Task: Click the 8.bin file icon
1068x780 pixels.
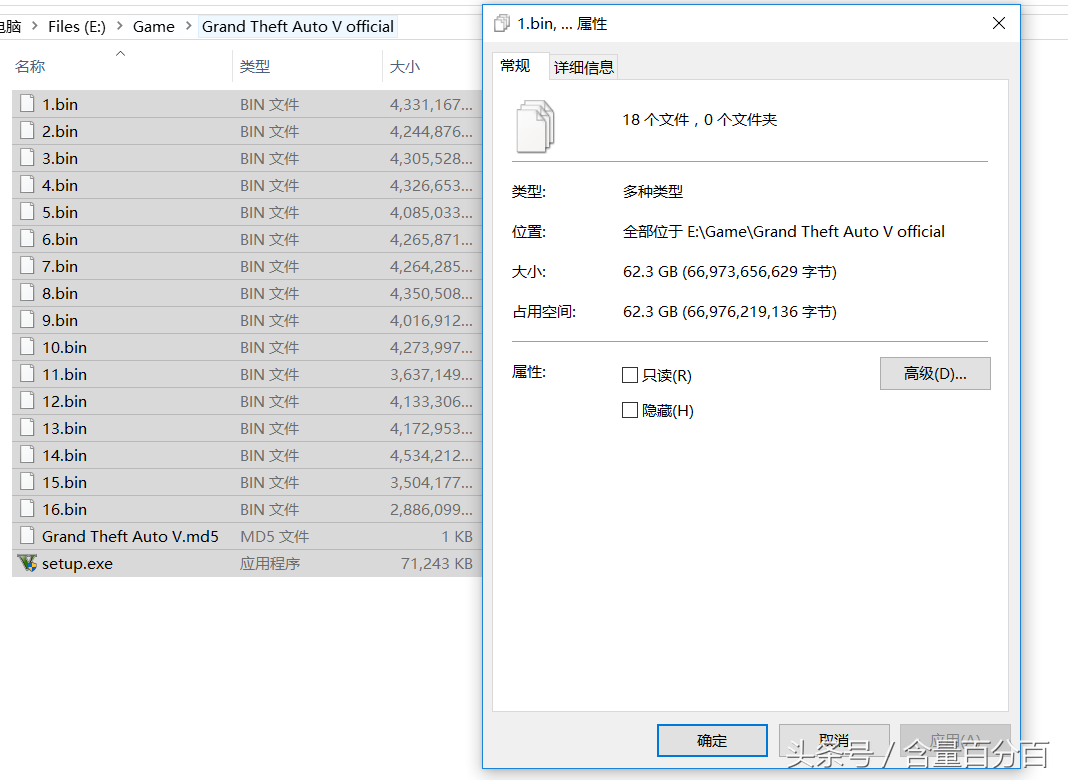Action: pyautogui.click(x=27, y=293)
